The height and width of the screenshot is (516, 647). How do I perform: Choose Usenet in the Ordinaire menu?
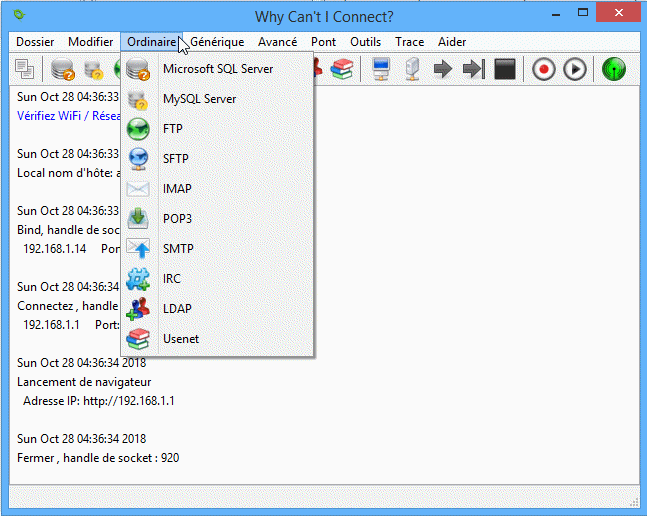pyautogui.click(x=217, y=339)
